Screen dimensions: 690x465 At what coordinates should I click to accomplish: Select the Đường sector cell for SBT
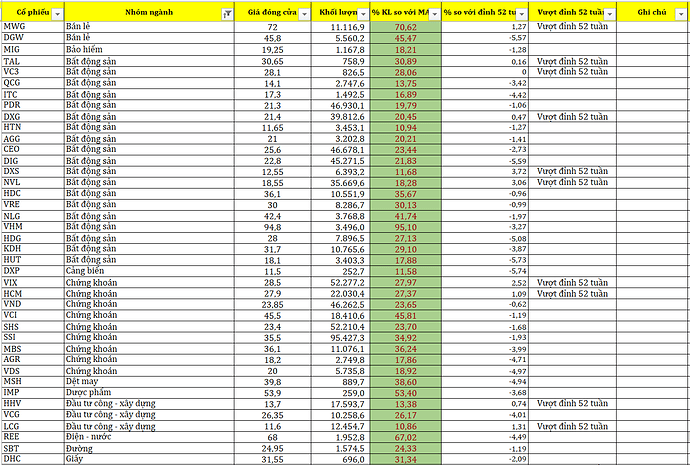point(149,448)
